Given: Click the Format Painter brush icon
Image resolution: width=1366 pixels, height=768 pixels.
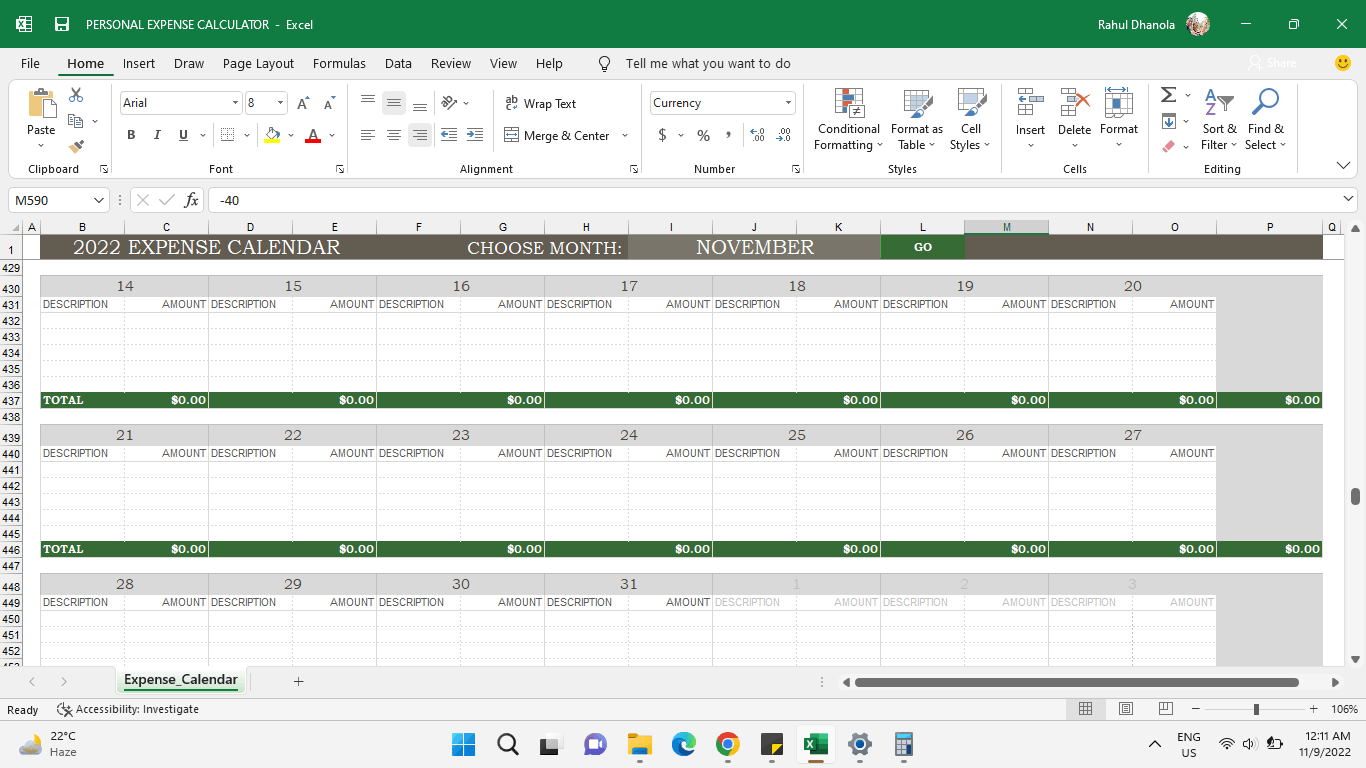Looking at the screenshot, I should click(x=76, y=146).
